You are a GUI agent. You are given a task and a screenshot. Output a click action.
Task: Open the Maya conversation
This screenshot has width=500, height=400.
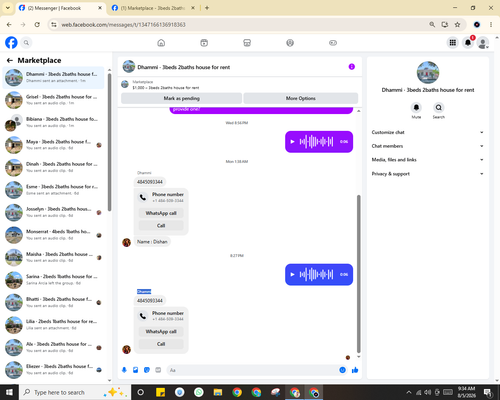53,145
